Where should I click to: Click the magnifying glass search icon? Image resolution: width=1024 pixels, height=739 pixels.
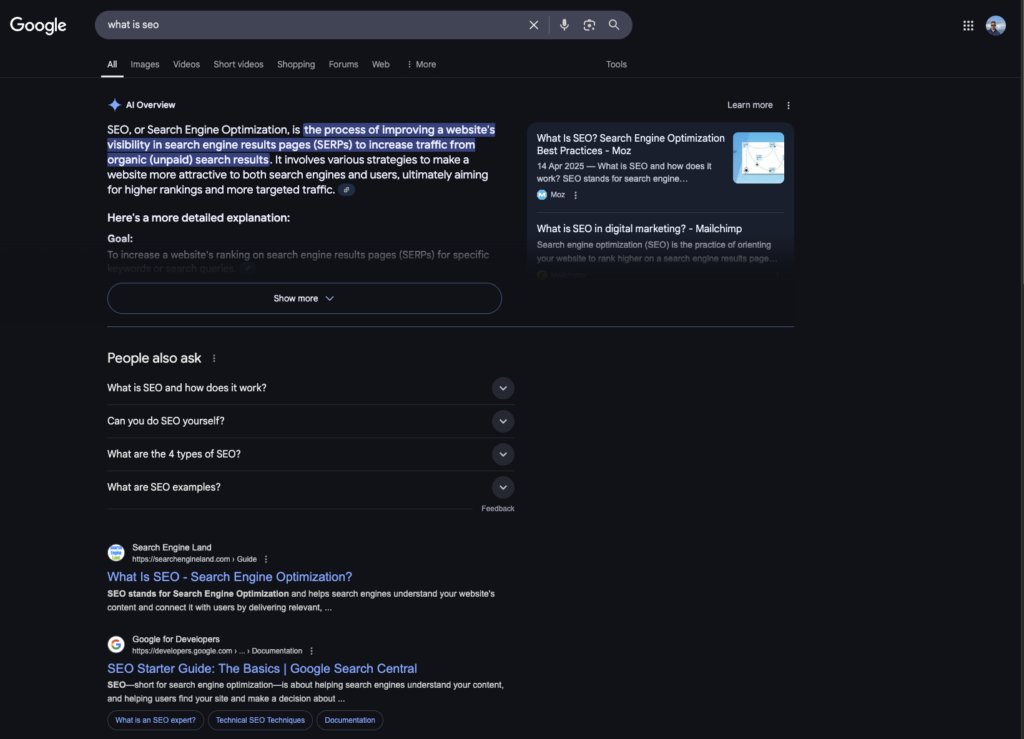tap(614, 25)
